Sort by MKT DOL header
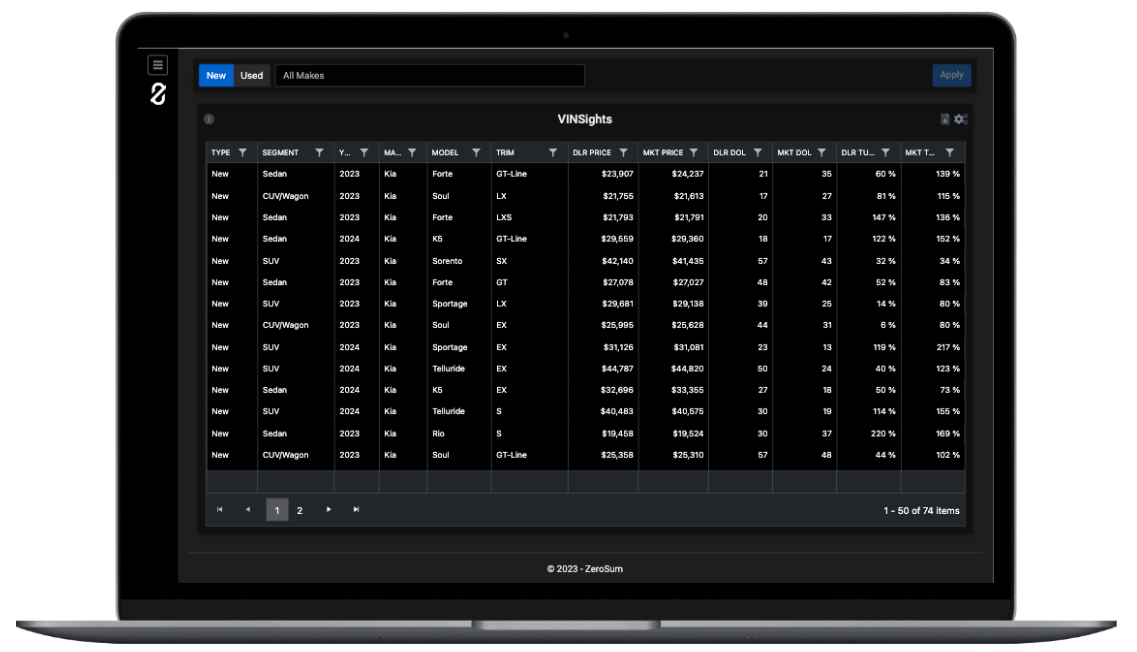 coord(794,152)
